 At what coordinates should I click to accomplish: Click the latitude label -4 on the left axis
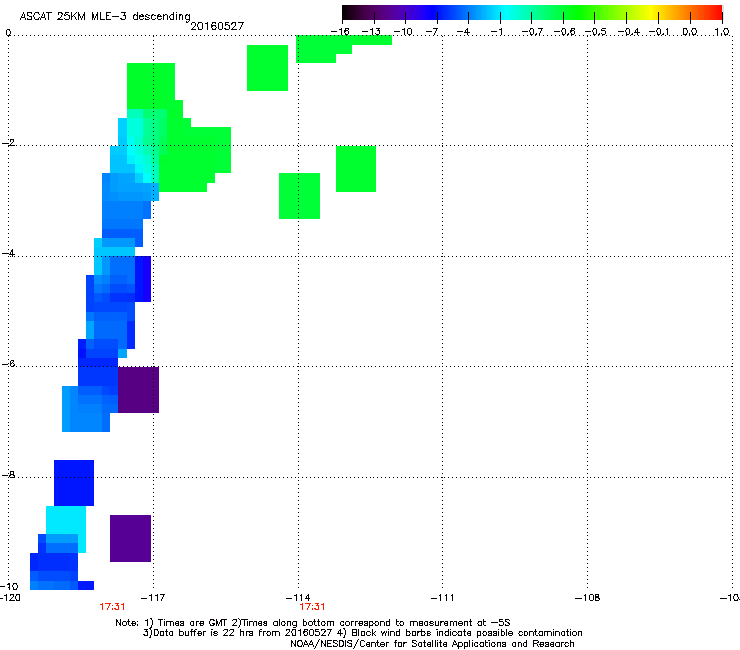(x=9, y=253)
